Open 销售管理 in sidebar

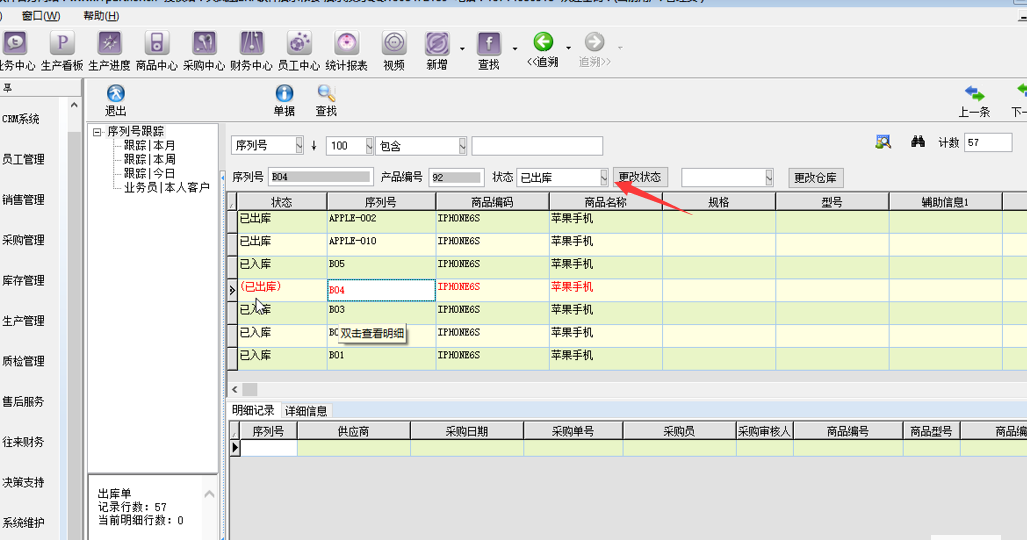point(23,199)
